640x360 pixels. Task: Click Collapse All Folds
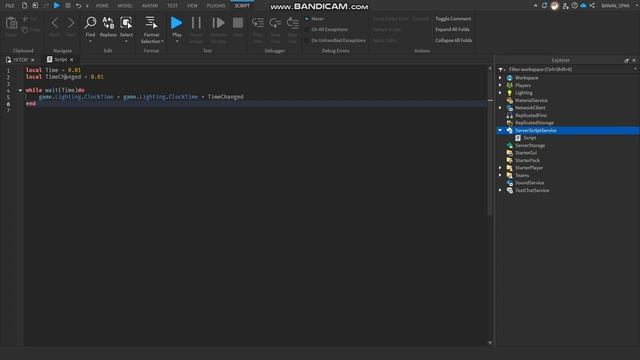[453, 40]
